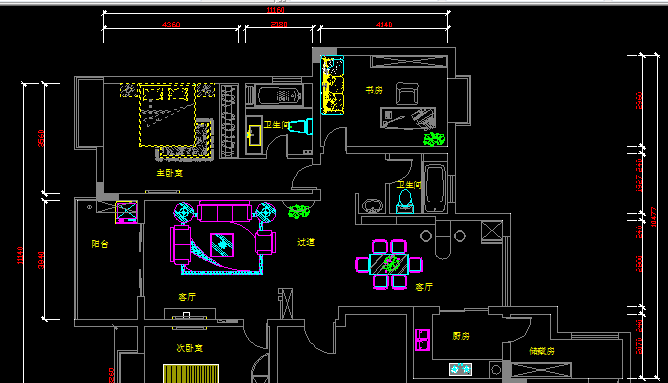The image size is (668, 383).
Task: Select the 主卧室 room label
Action: (170, 173)
